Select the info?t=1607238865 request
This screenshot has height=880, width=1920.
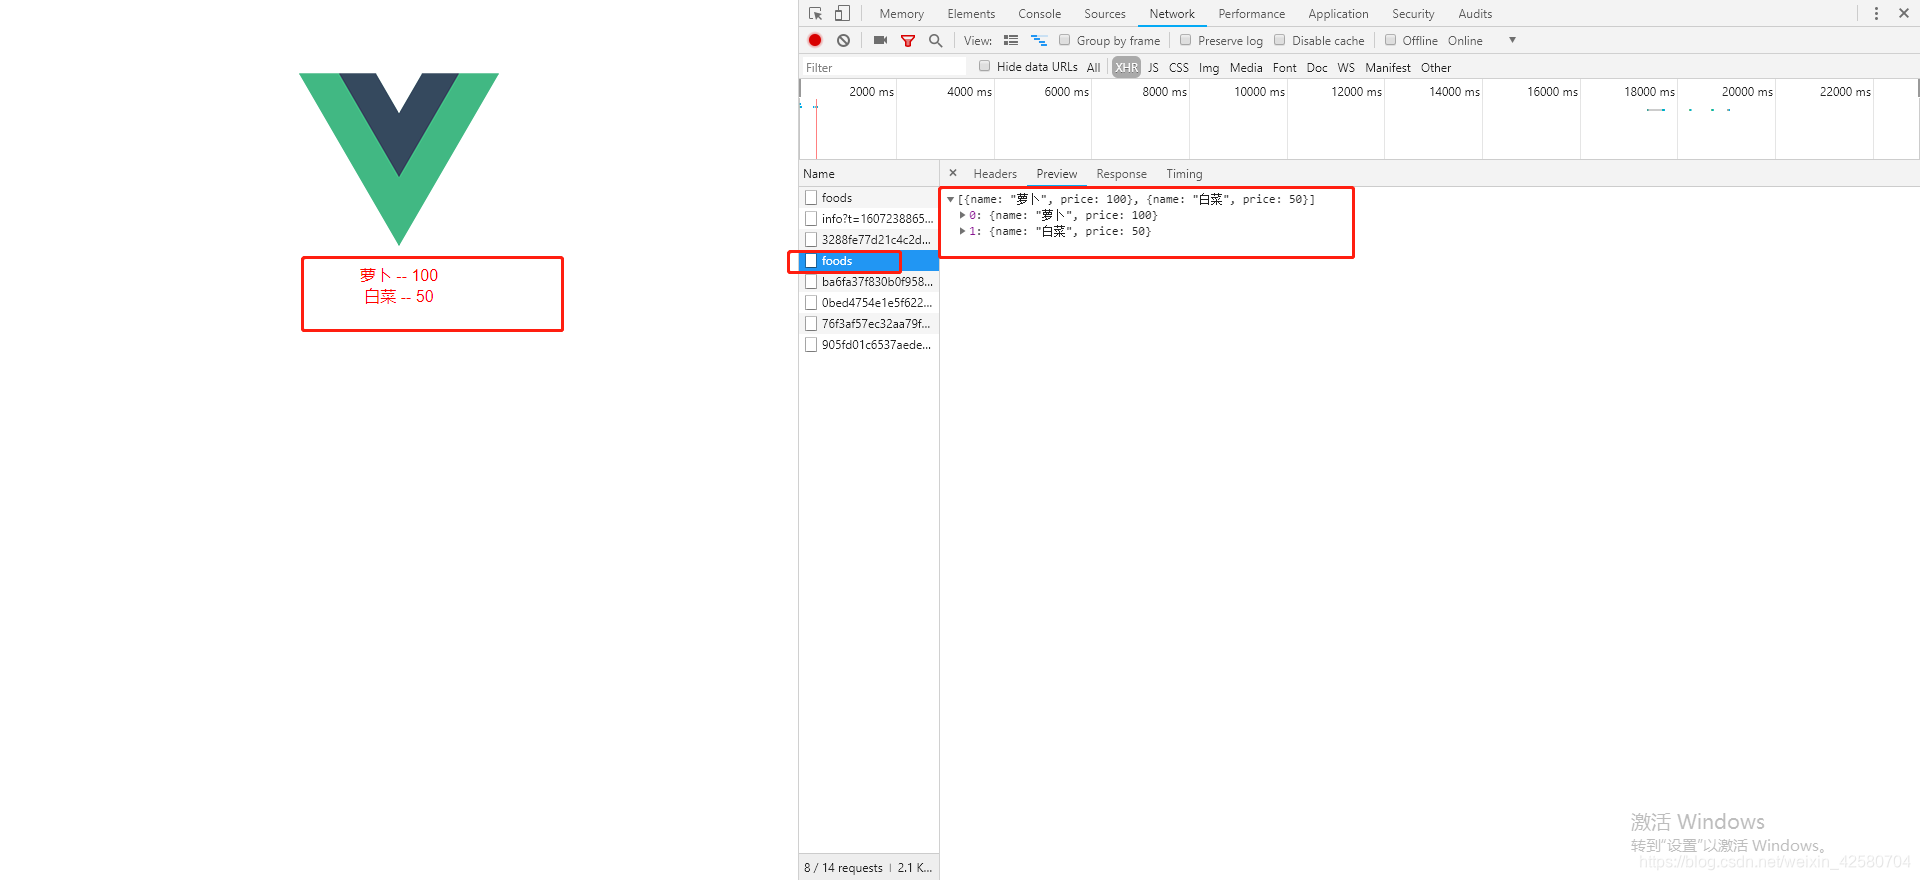click(869, 219)
